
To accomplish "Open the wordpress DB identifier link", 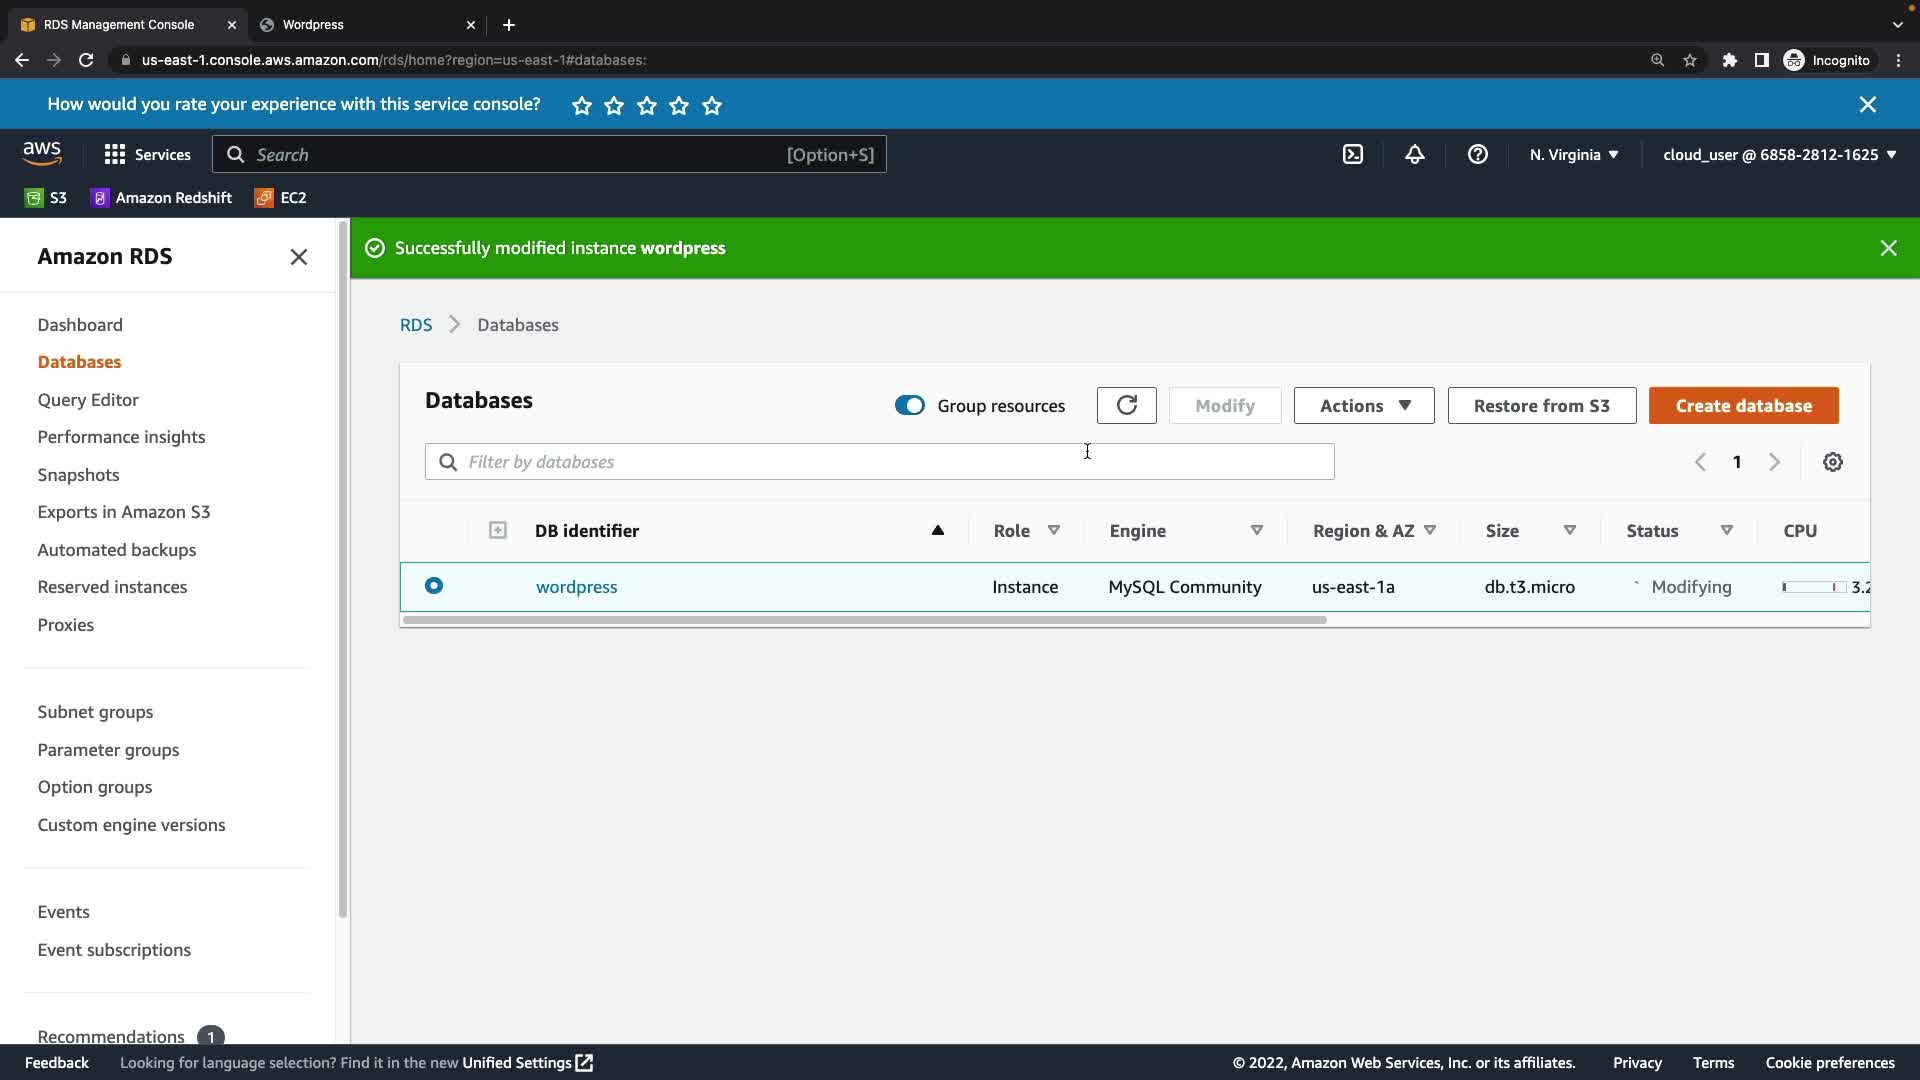I will pos(576,587).
